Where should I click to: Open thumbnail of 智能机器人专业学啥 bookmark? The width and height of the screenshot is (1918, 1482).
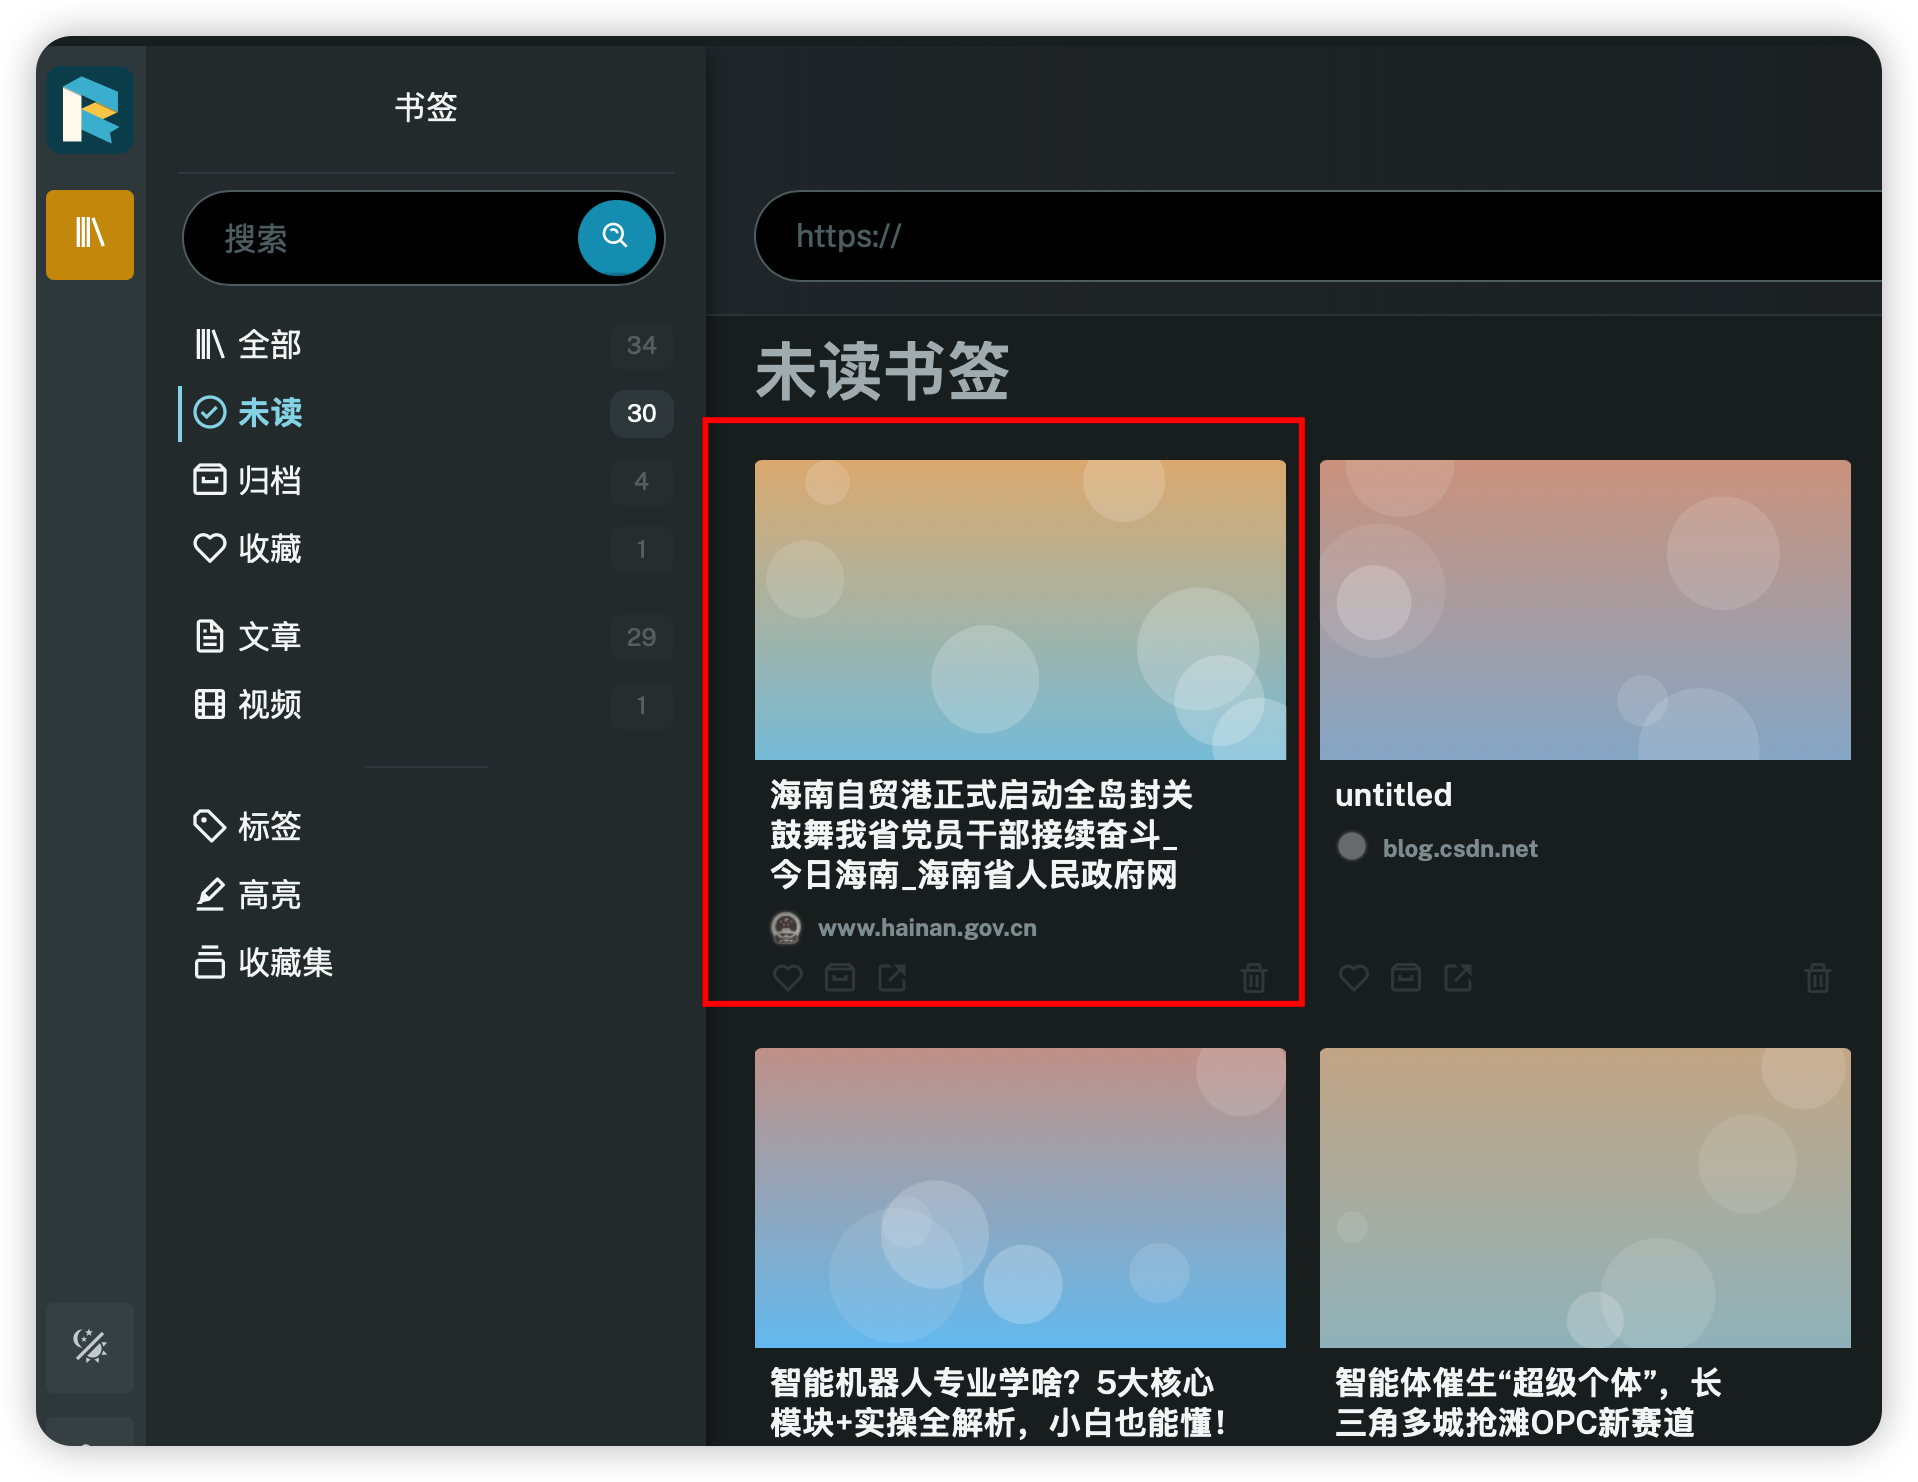pyautogui.click(x=1020, y=1198)
